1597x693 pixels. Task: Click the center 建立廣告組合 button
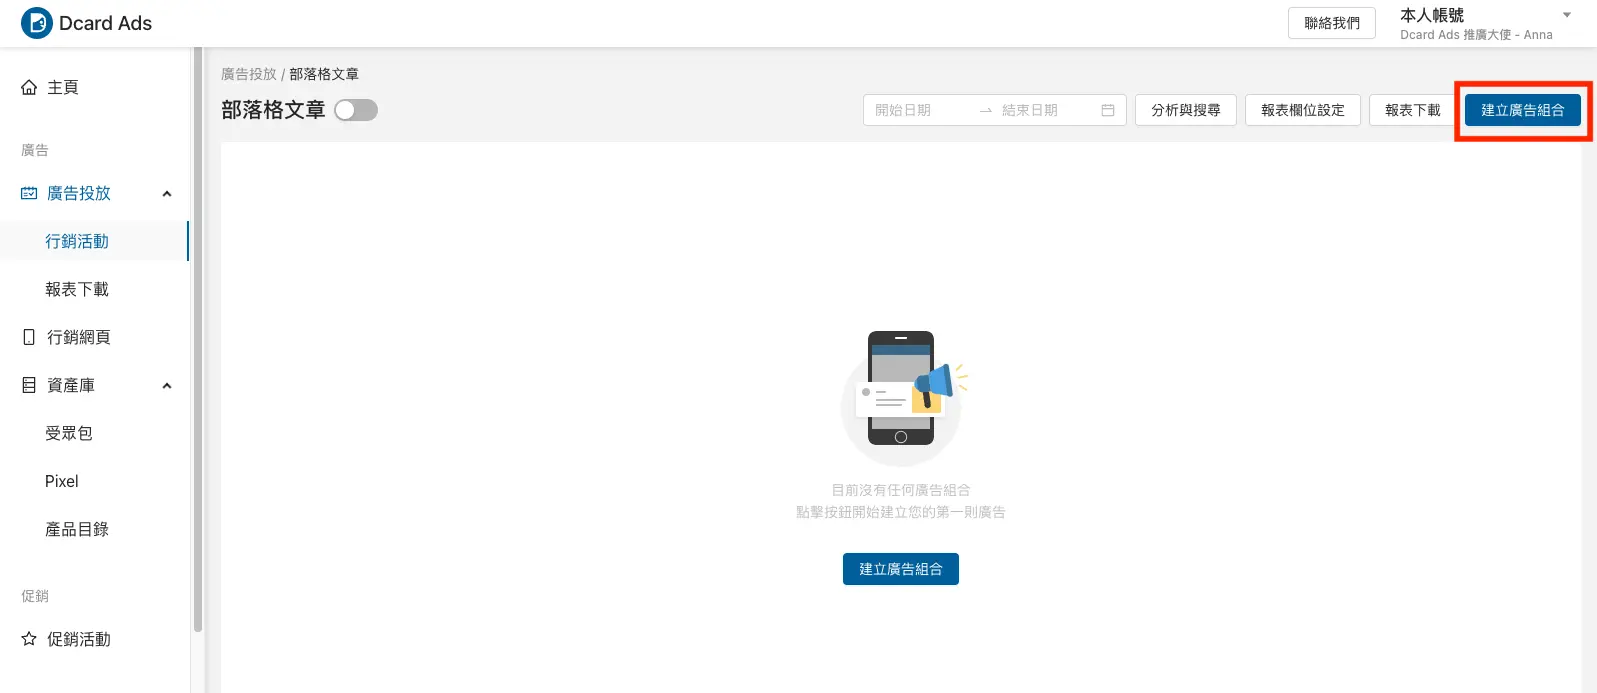[x=900, y=569]
